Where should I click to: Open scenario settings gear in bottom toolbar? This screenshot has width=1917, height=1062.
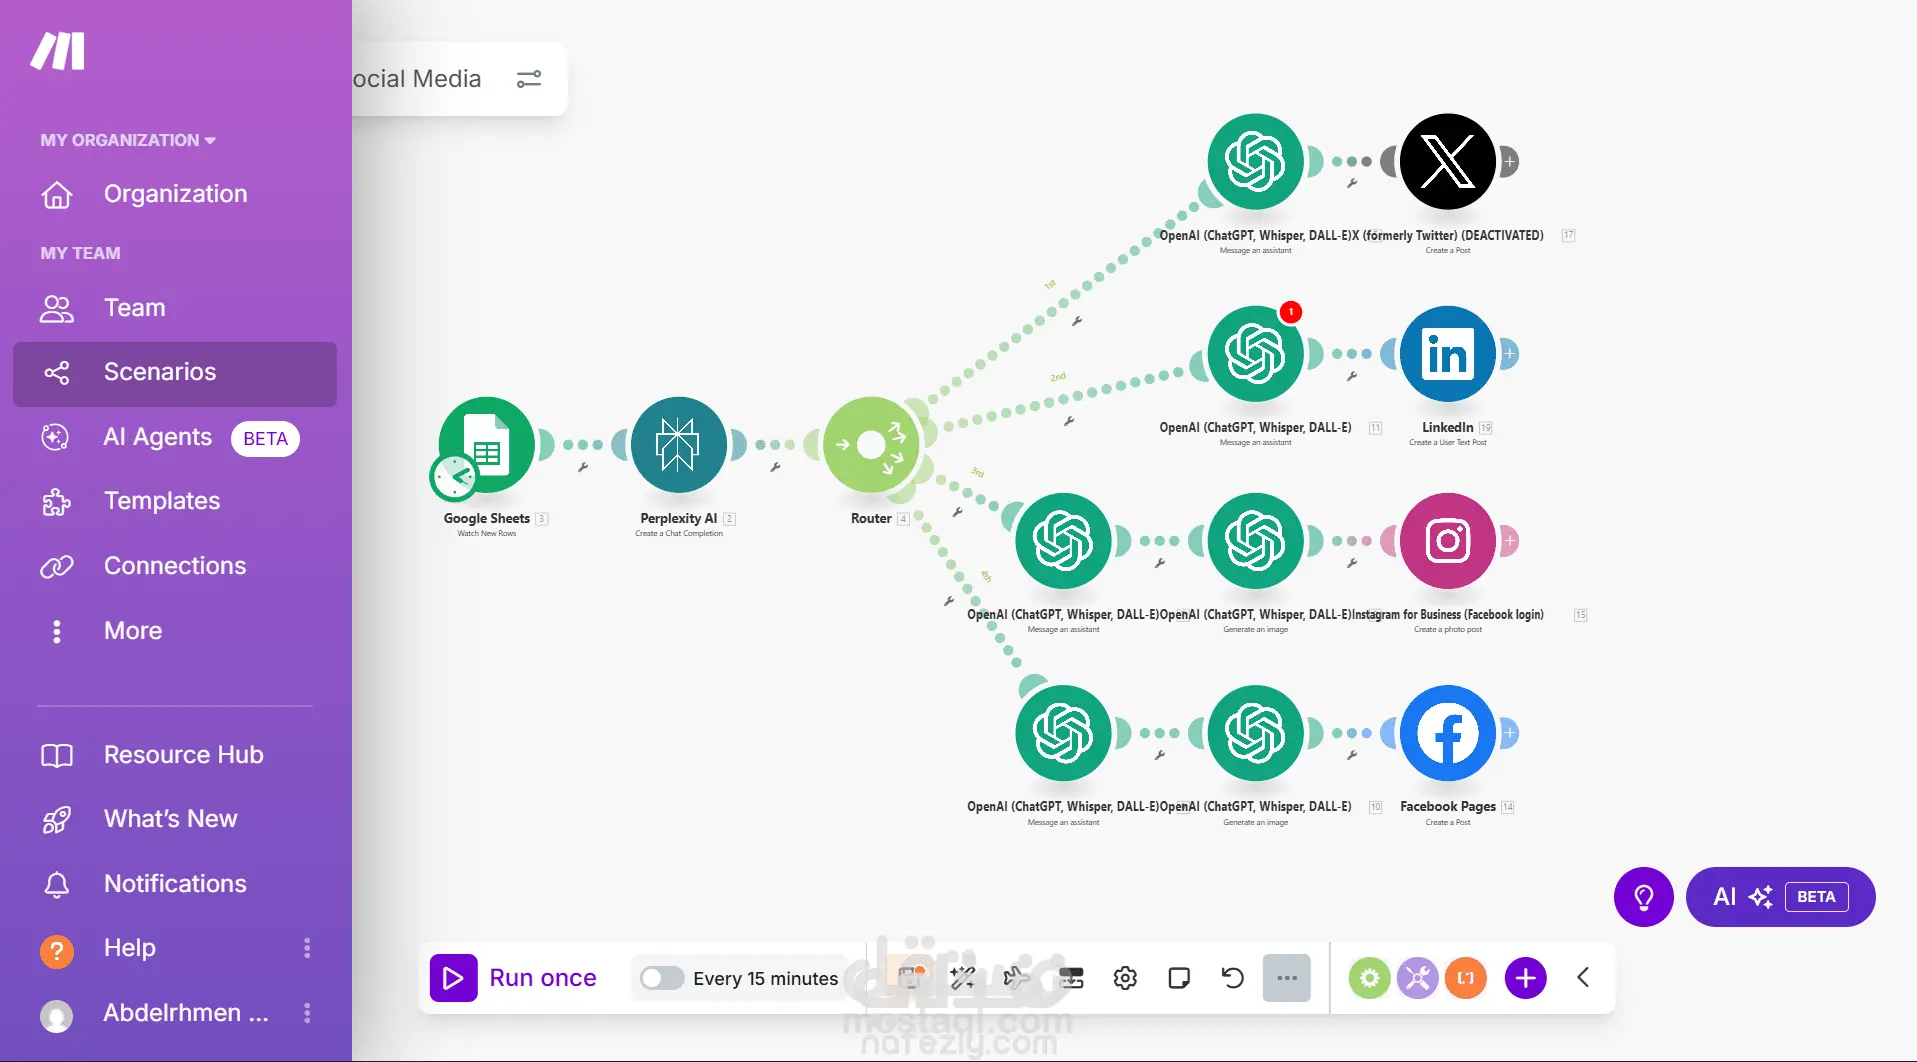pyautogui.click(x=1125, y=978)
